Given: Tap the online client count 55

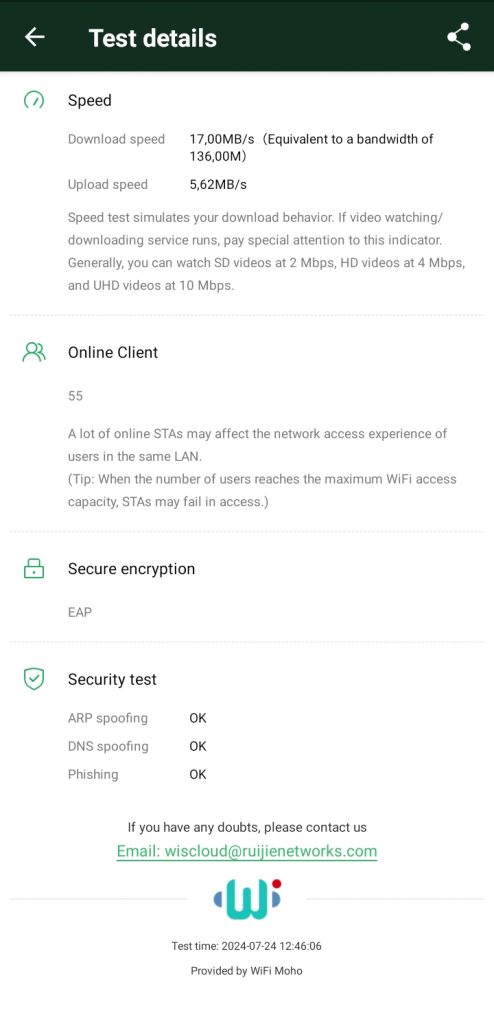Looking at the screenshot, I should [x=75, y=396].
